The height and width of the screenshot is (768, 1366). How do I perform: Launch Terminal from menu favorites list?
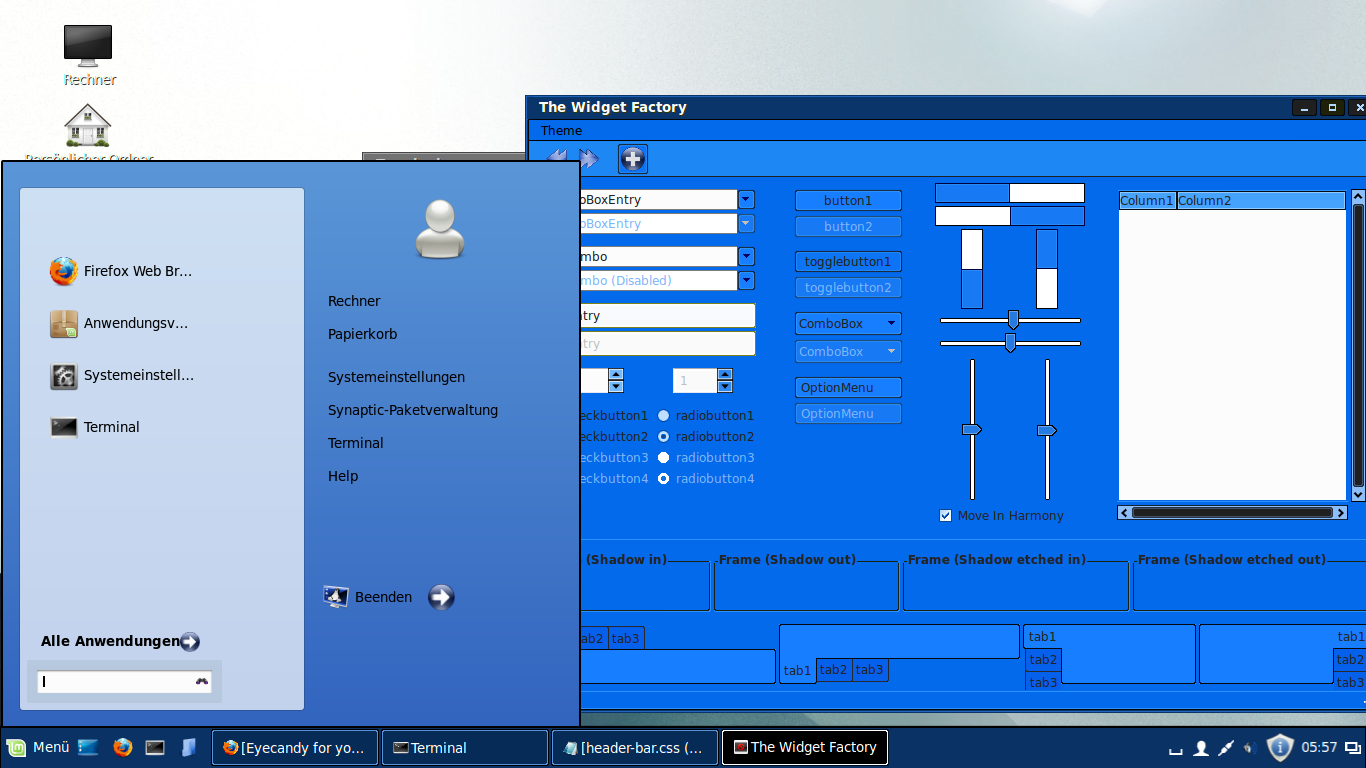coord(64,427)
